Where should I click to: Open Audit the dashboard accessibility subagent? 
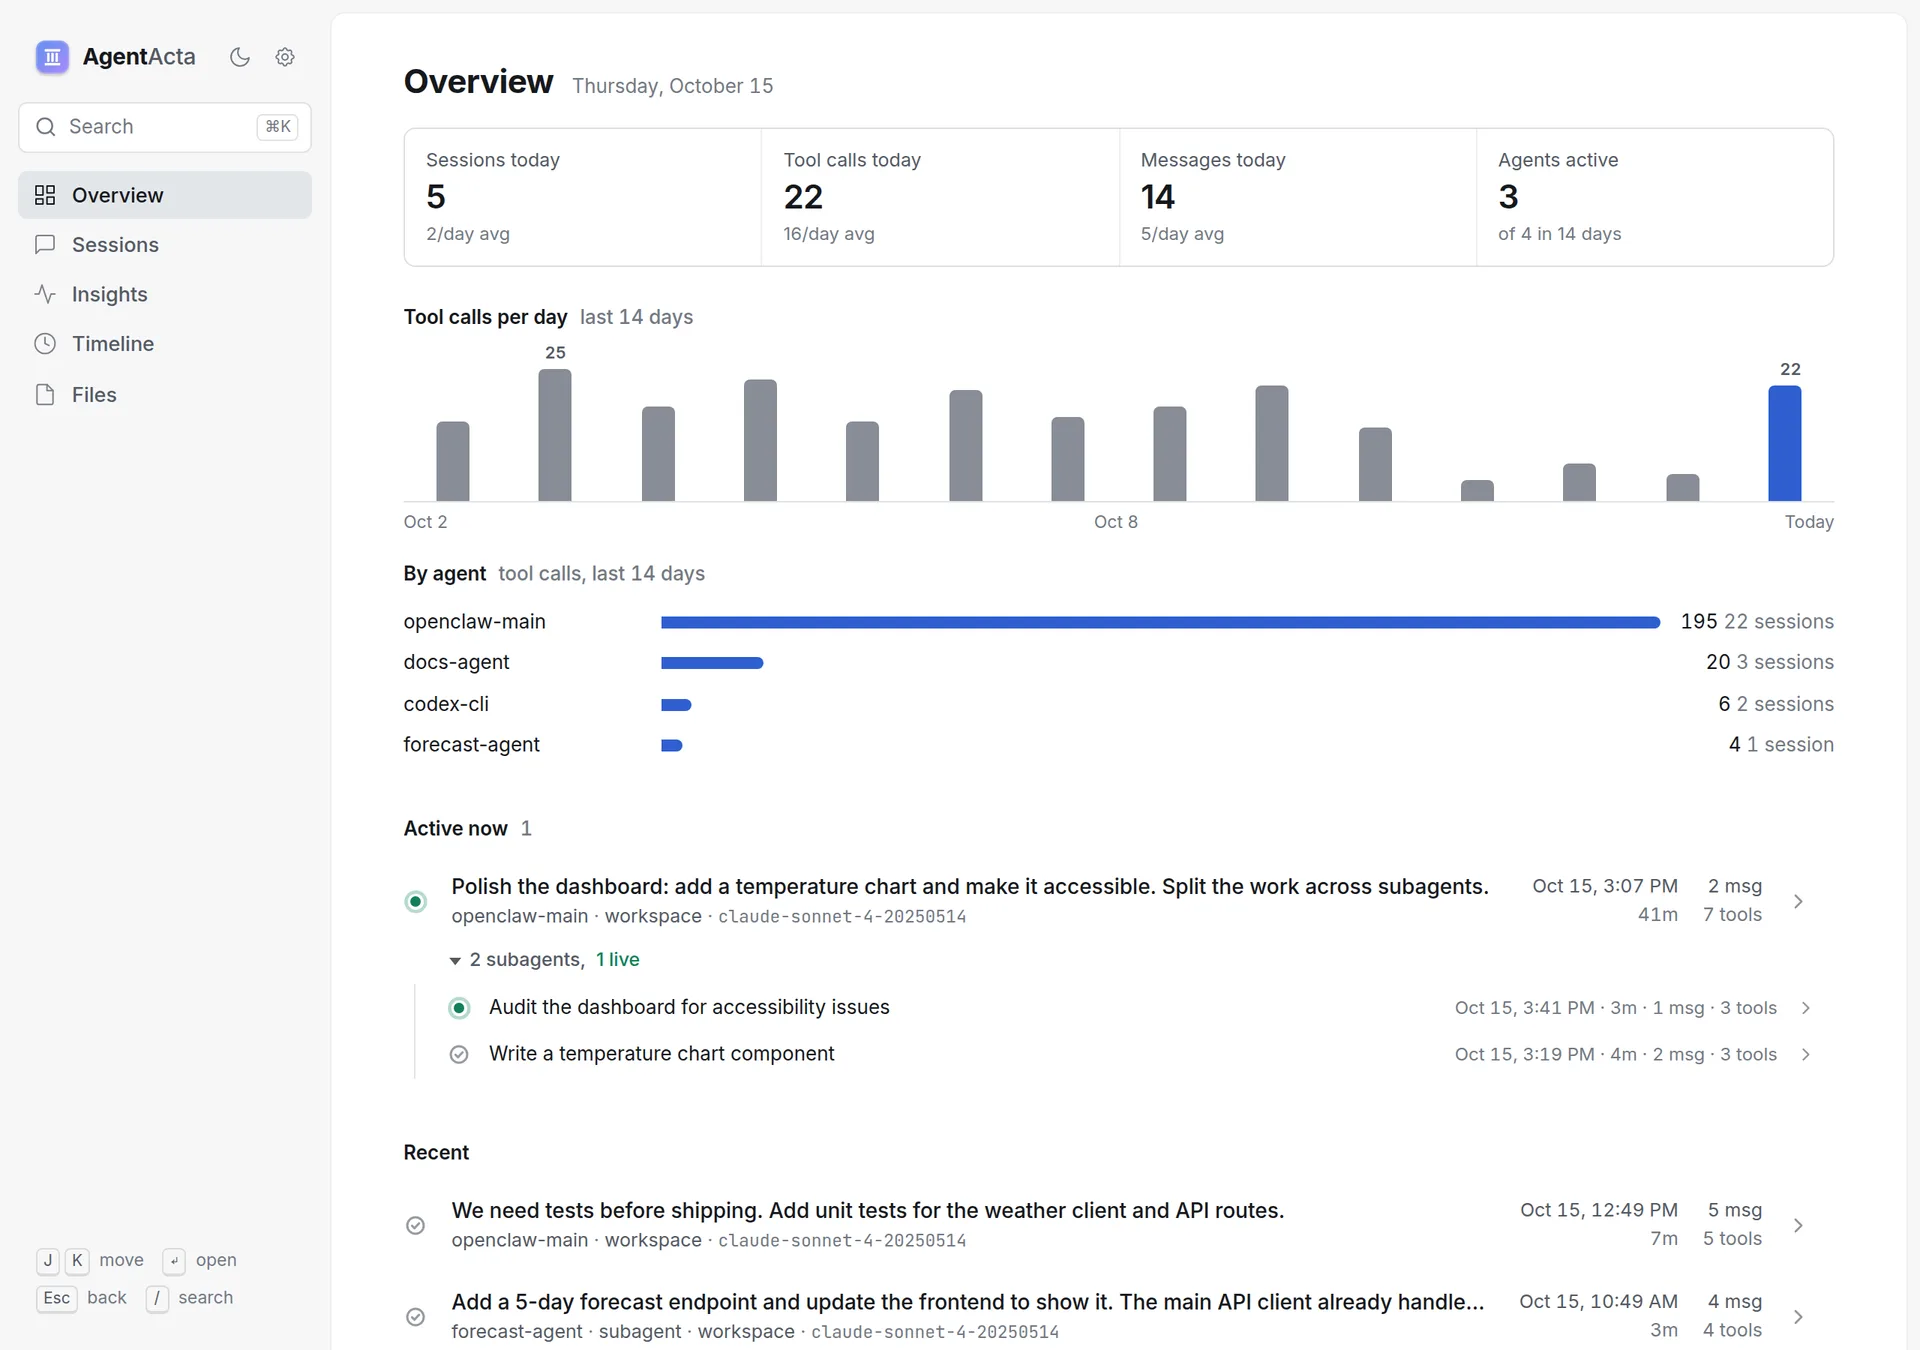[1133, 1008]
